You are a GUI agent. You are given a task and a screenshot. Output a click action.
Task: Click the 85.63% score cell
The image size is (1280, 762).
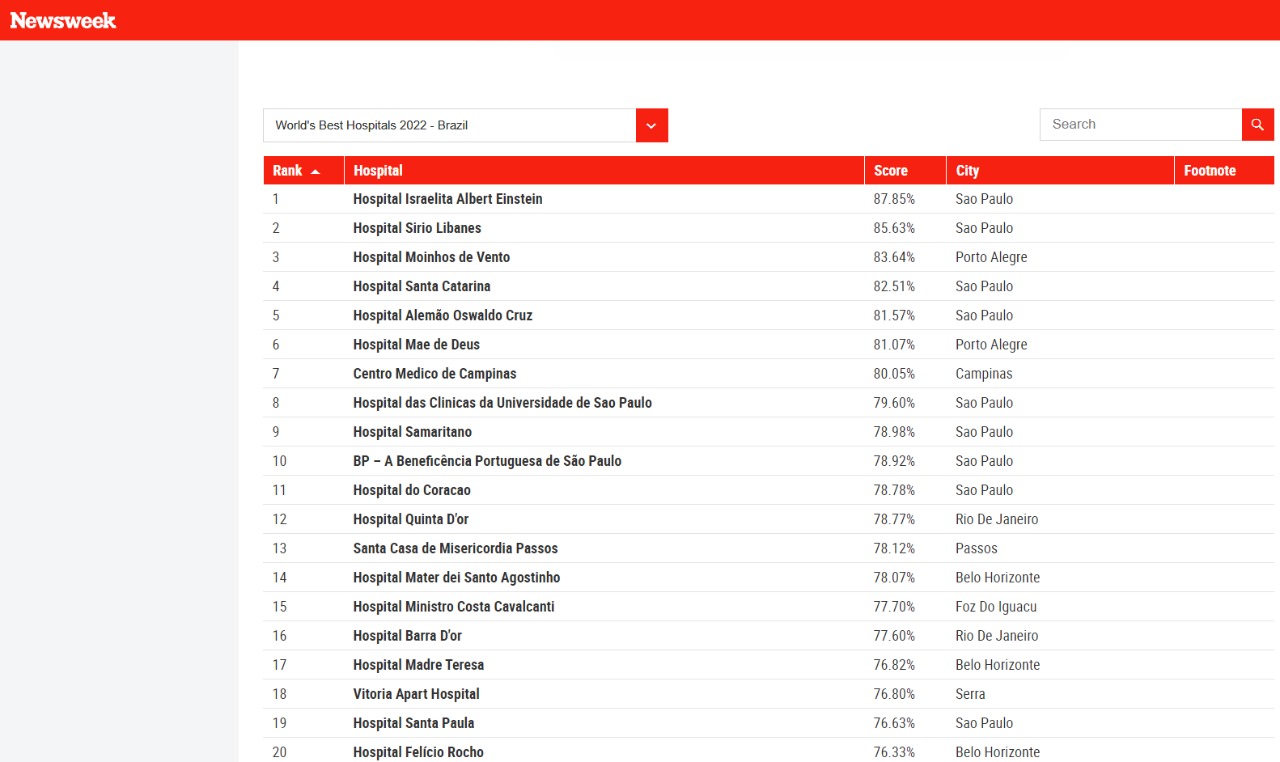click(x=894, y=228)
